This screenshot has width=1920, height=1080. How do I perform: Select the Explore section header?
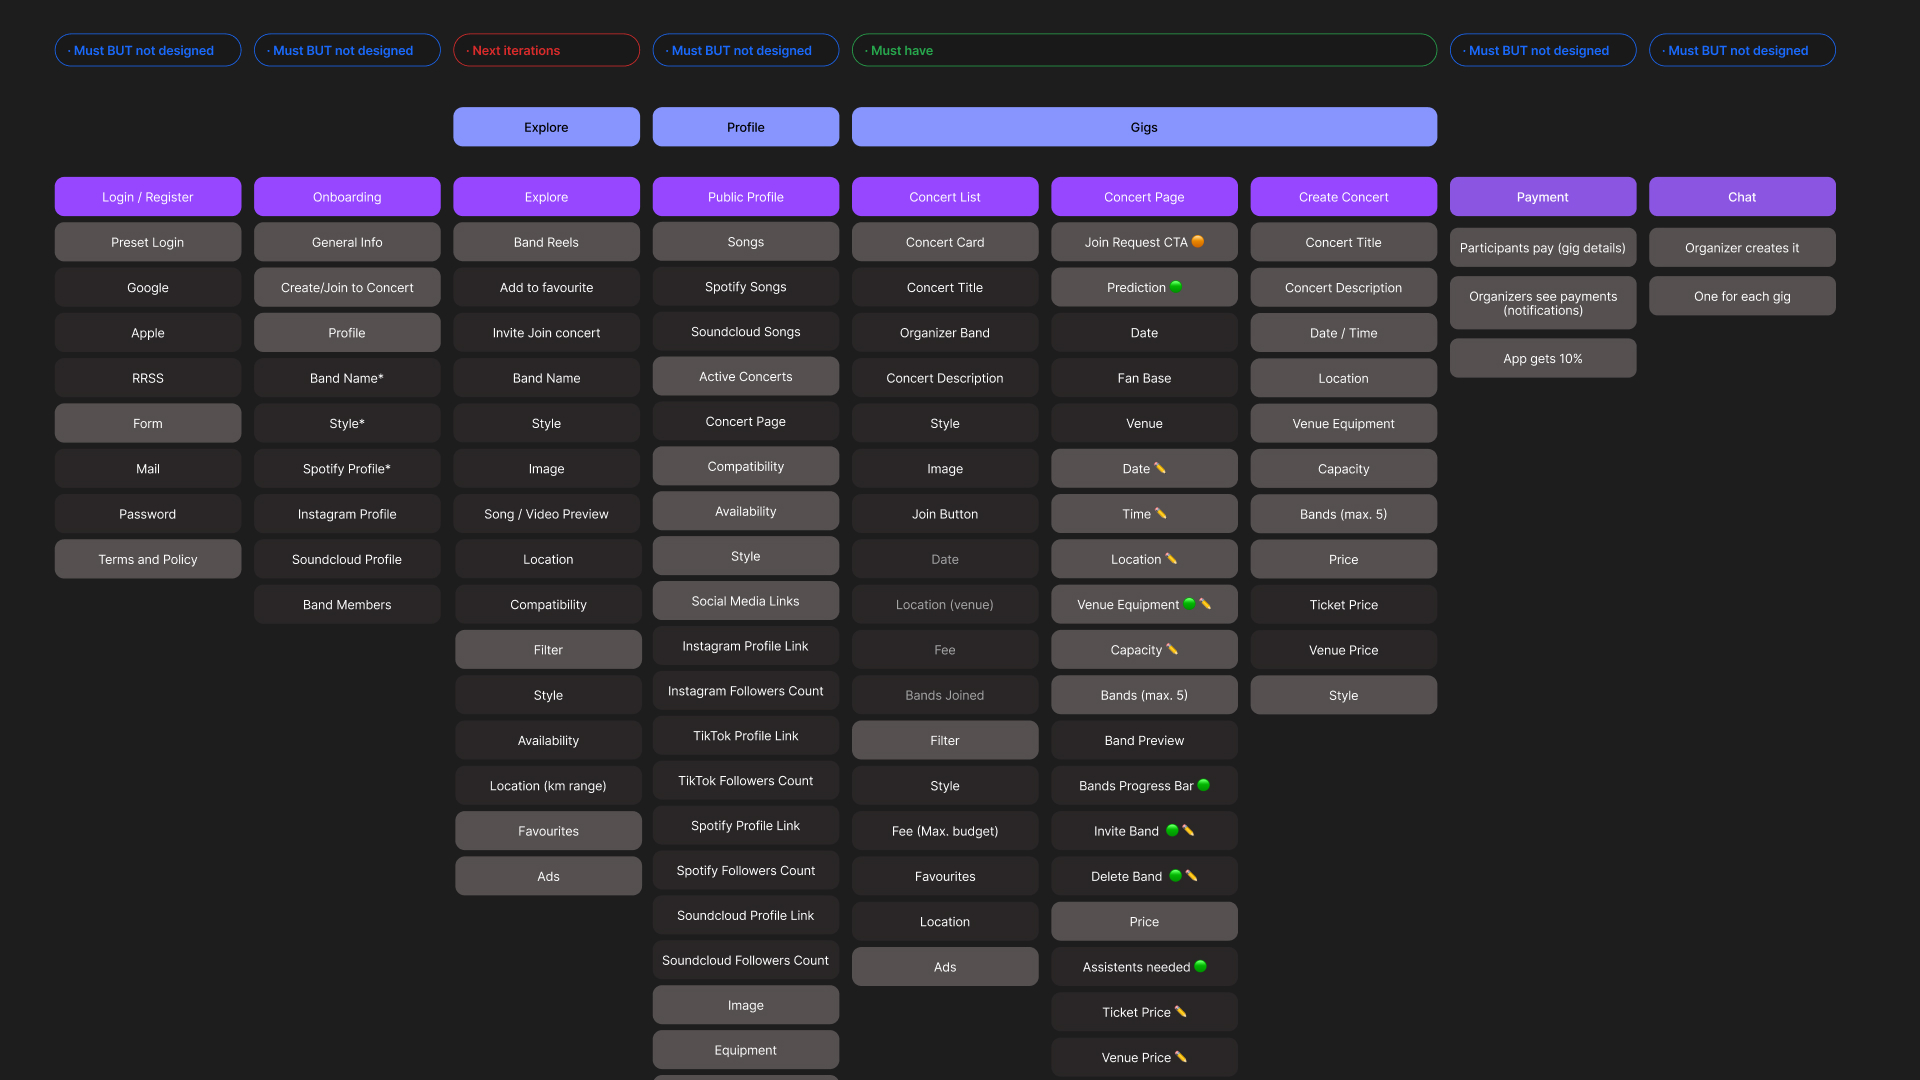click(x=546, y=127)
